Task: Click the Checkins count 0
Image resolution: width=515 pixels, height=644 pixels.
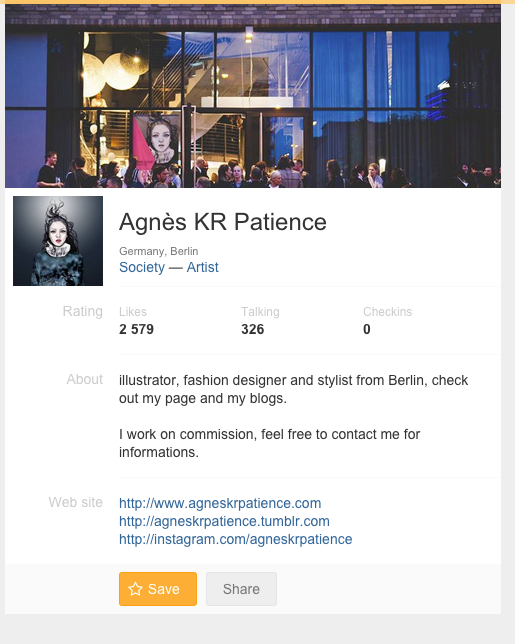Action: coord(367,329)
